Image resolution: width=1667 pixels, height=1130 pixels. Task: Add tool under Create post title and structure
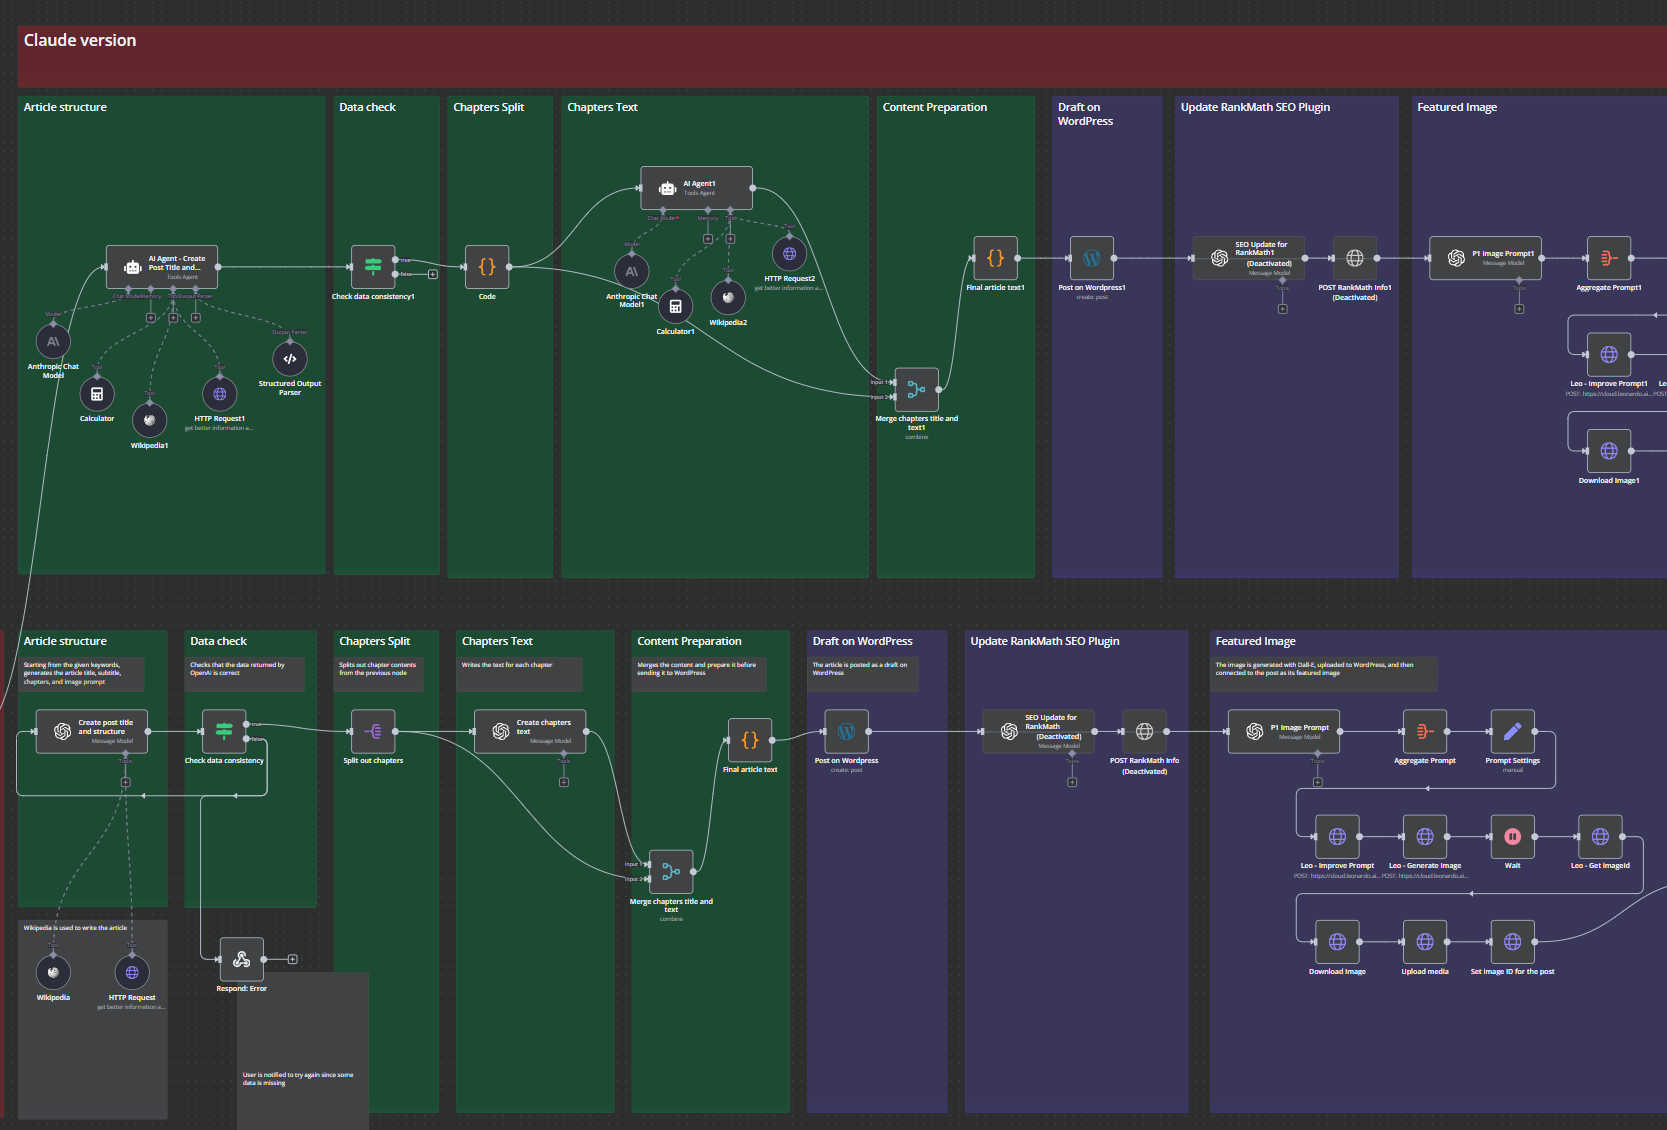[x=126, y=782]
